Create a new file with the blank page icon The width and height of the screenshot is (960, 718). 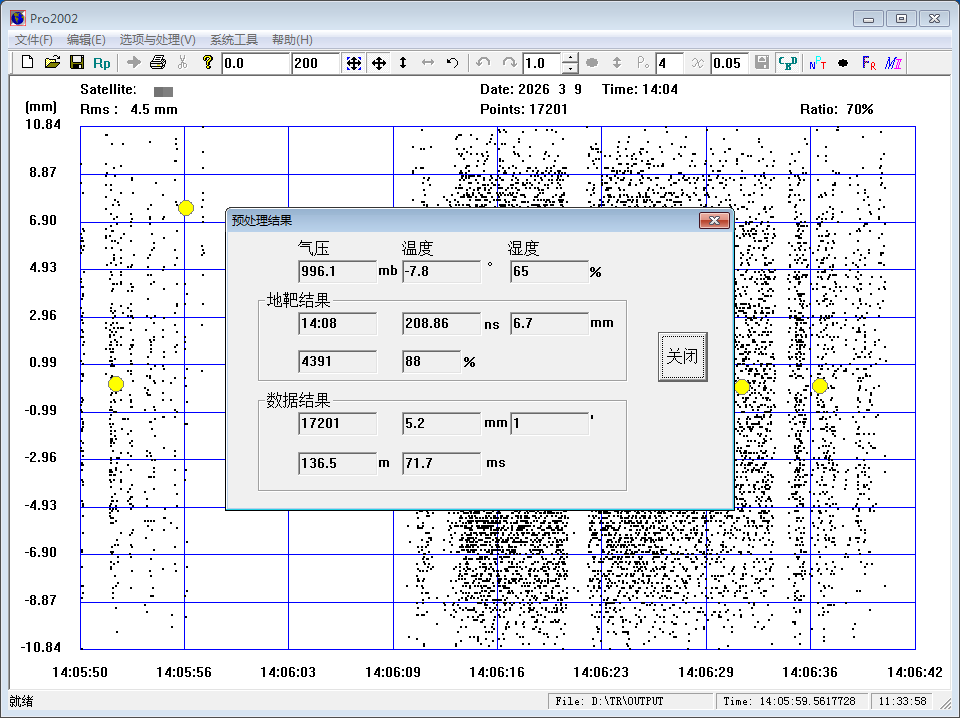pos(28,63)
